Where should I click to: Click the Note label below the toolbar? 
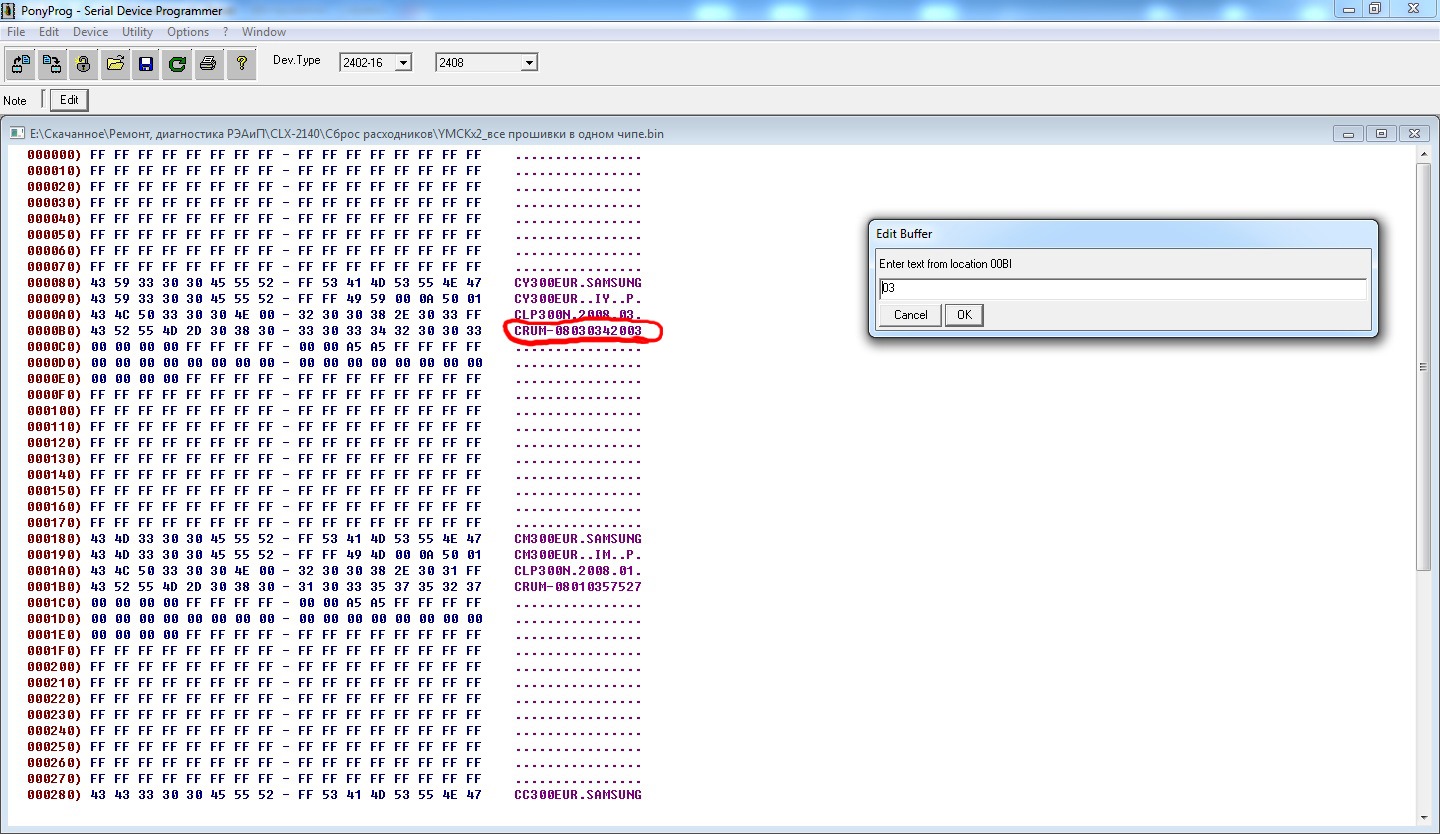[15, 101]
